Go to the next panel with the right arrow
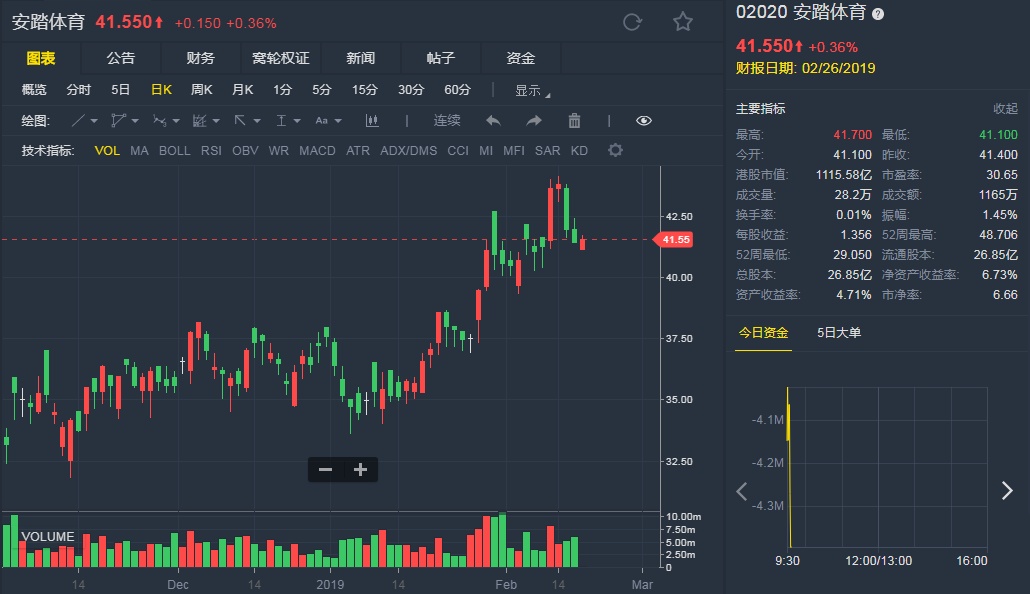Screen dimensions: 1030x594 point(1007,490)
